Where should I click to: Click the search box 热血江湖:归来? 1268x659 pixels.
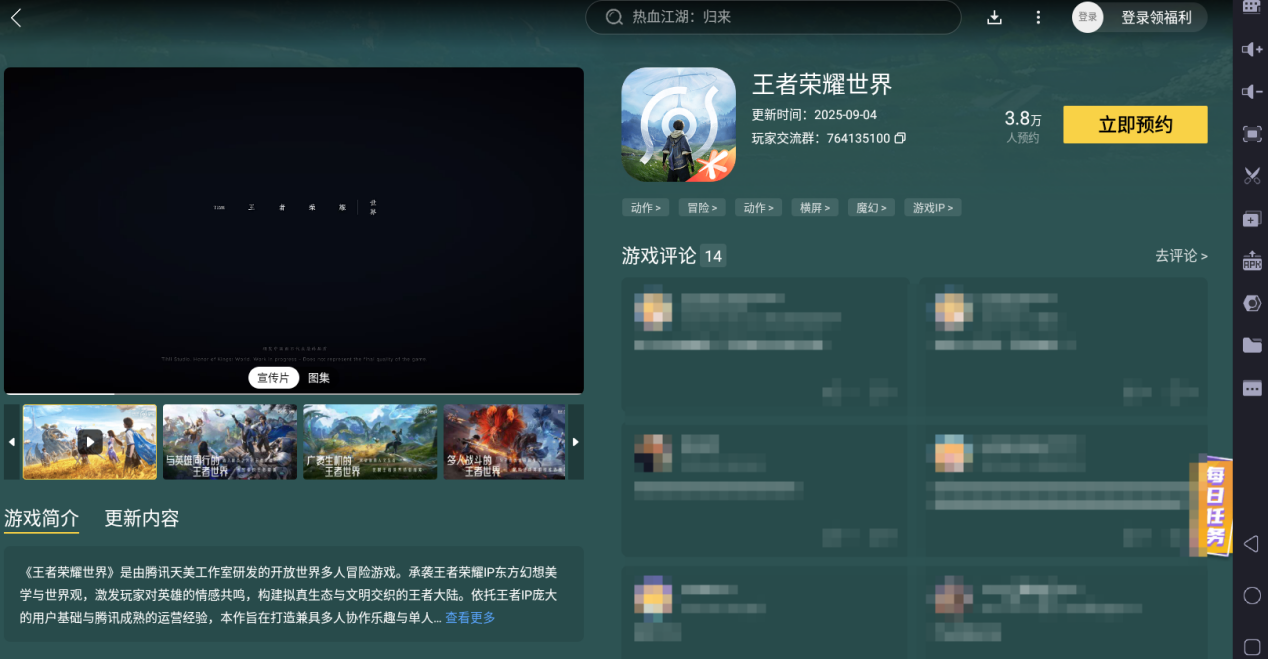772,17
